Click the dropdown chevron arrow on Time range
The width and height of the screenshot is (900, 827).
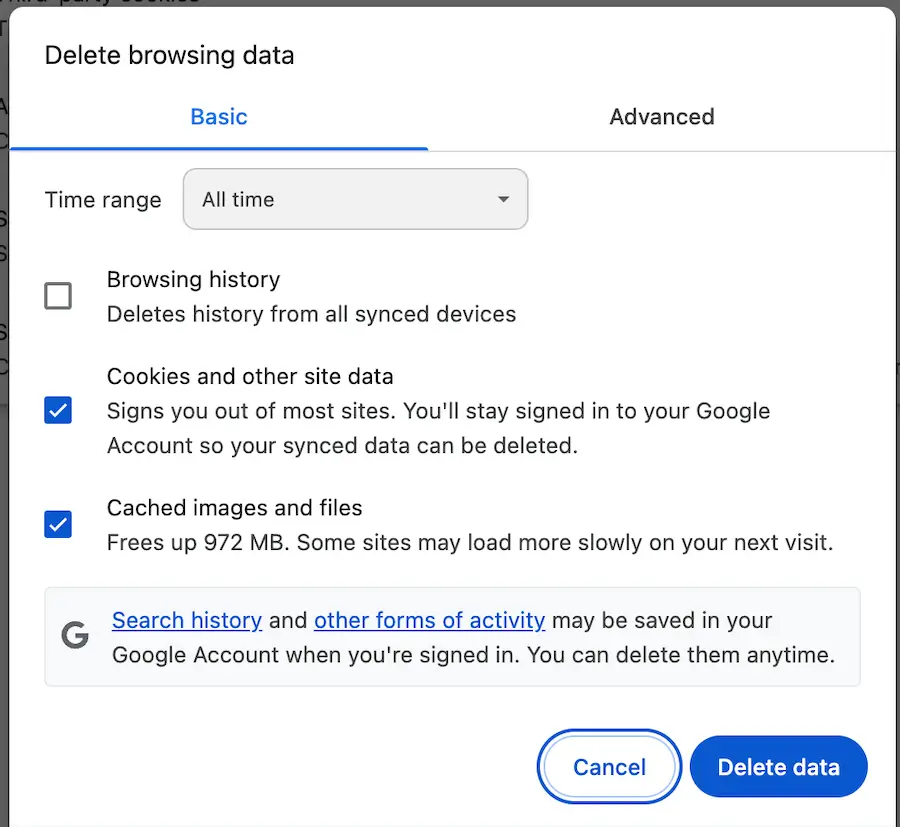[503, 199]
